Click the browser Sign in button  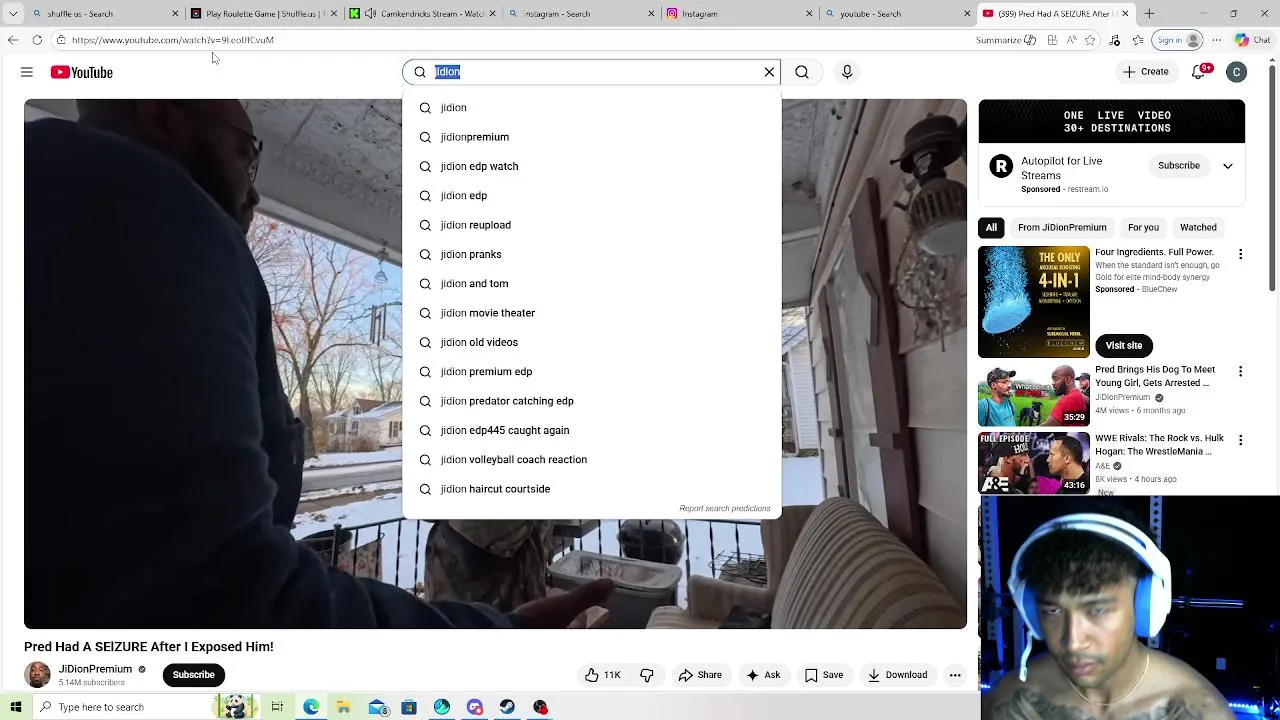[1178, 40]
